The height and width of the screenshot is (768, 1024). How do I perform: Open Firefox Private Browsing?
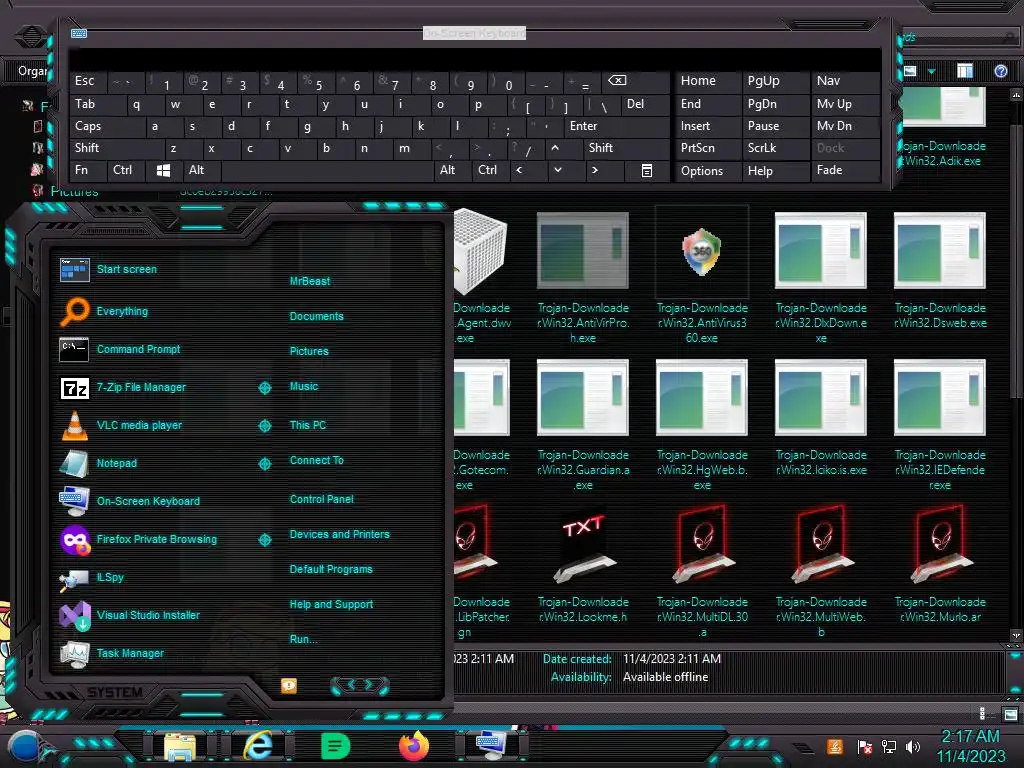pos(138,539)
